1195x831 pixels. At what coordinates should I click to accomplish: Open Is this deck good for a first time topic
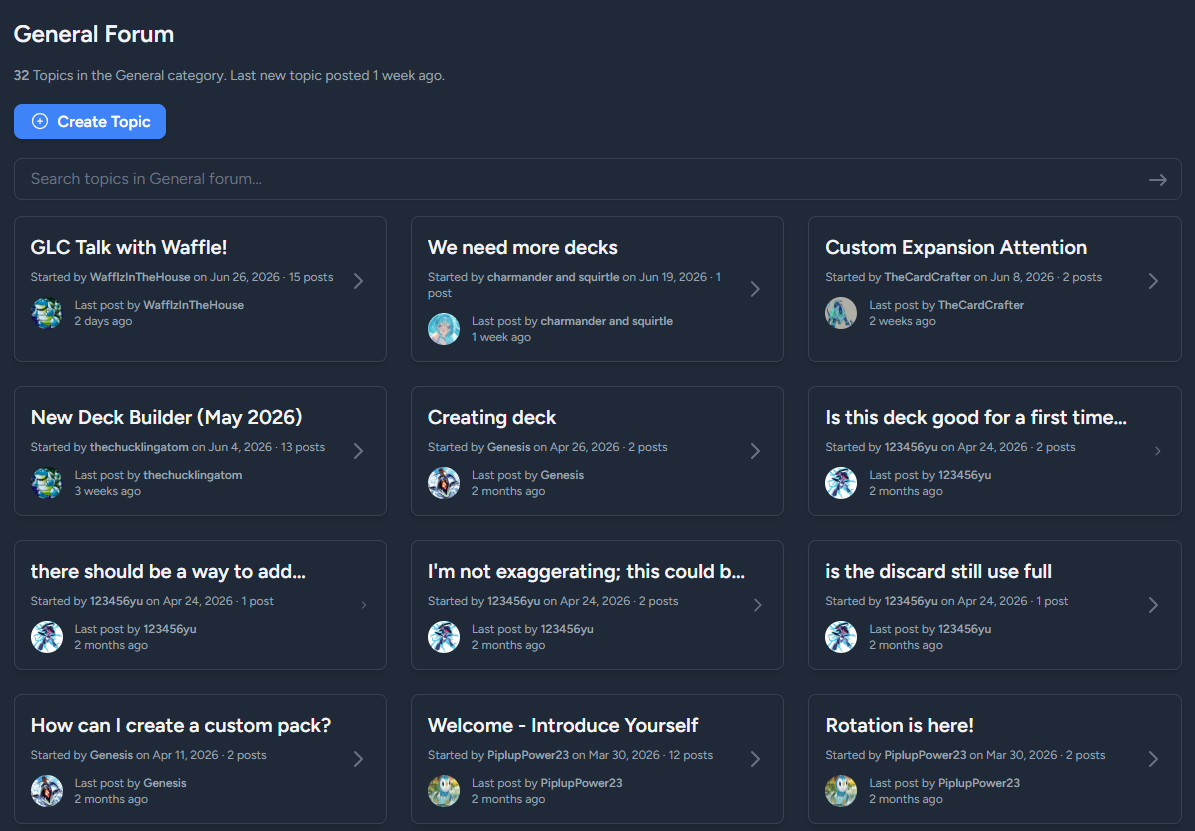[x=976, y=417]
